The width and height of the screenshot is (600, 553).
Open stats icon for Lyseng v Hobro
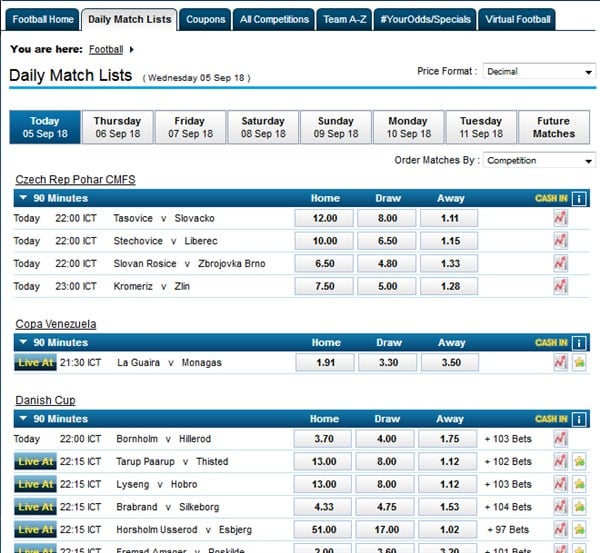coord(561,484)
